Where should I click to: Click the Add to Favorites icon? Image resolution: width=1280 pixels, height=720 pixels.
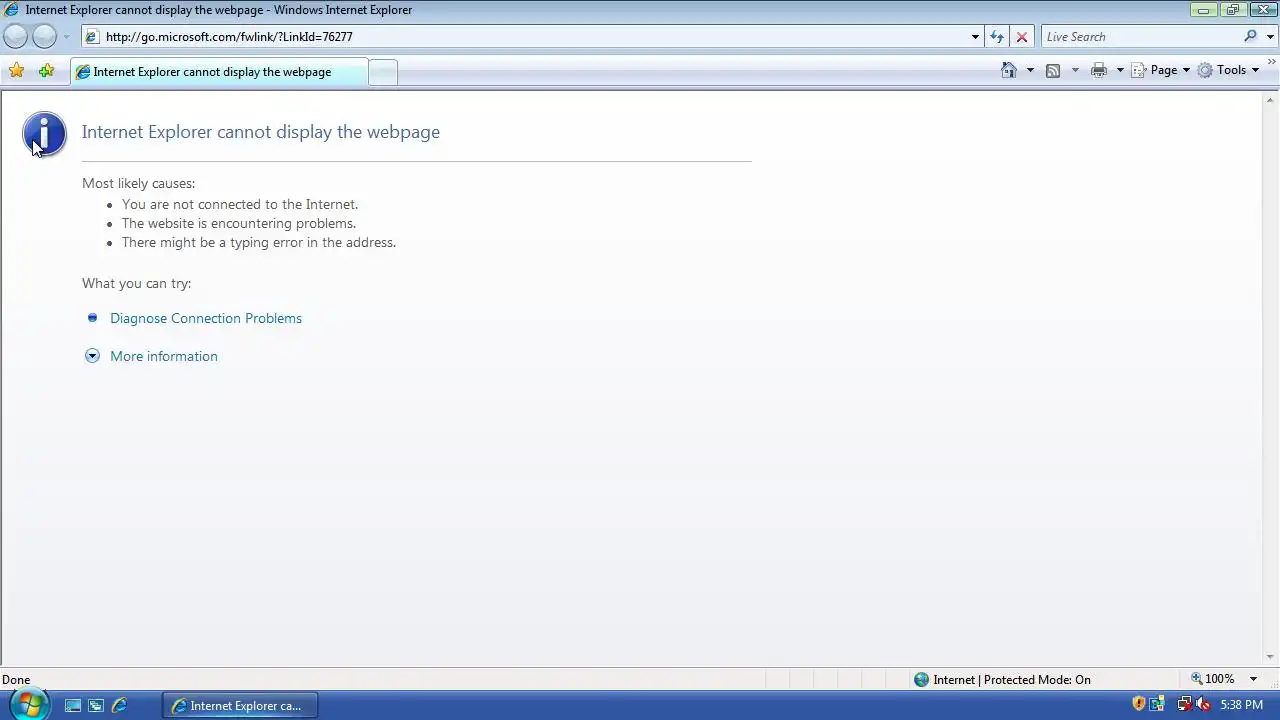click(x=46, y=71)
